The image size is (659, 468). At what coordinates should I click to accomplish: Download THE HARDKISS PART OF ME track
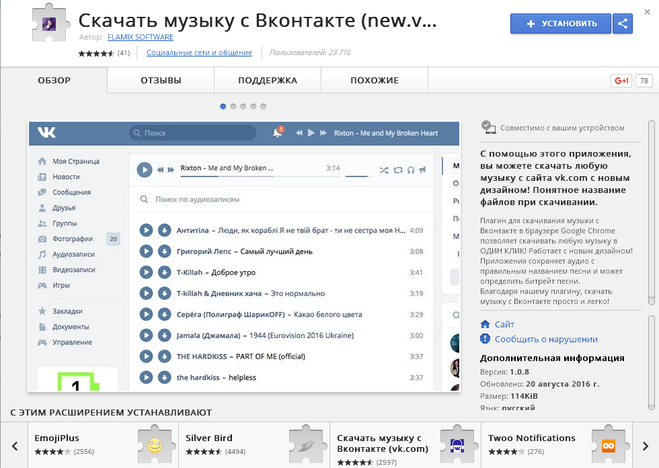(x=164, y=356)
